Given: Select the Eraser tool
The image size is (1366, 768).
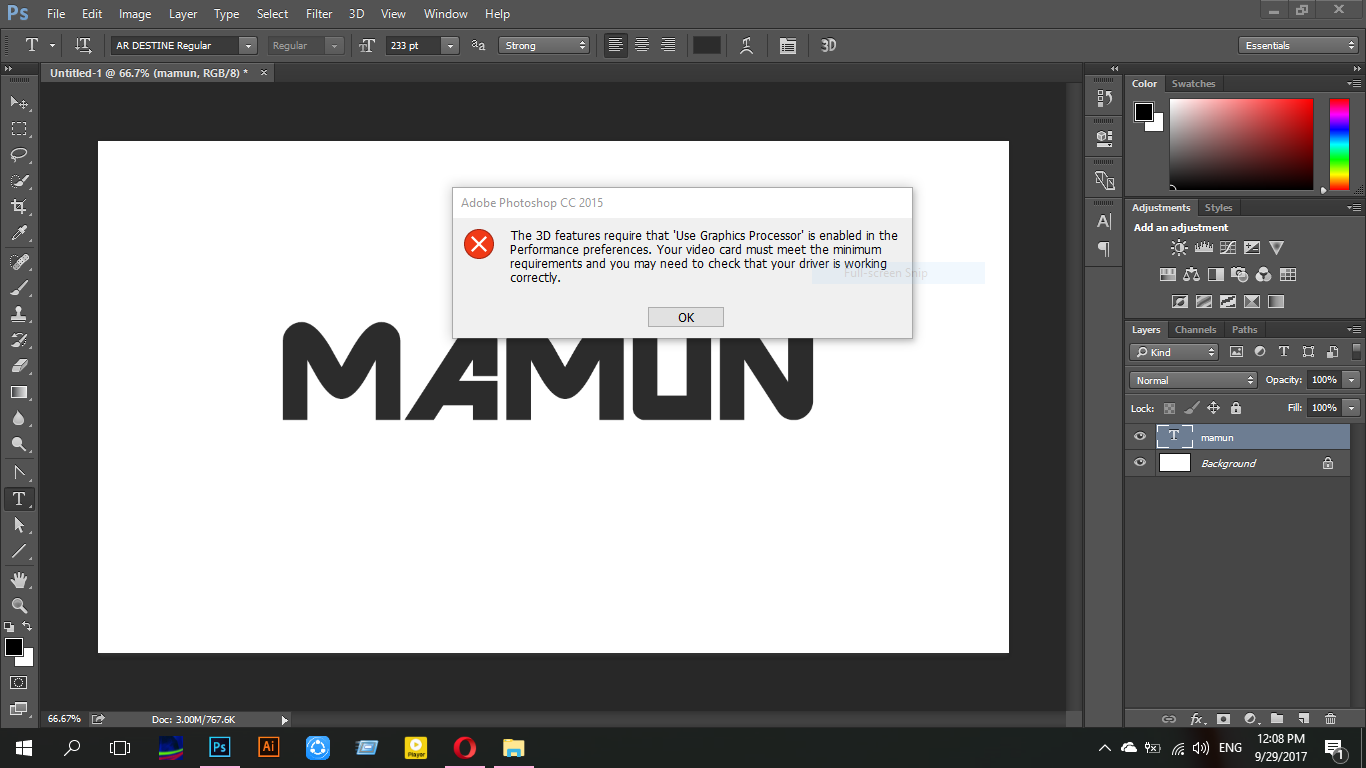Looking at the screenshot, I should click(x=19, y=366).
